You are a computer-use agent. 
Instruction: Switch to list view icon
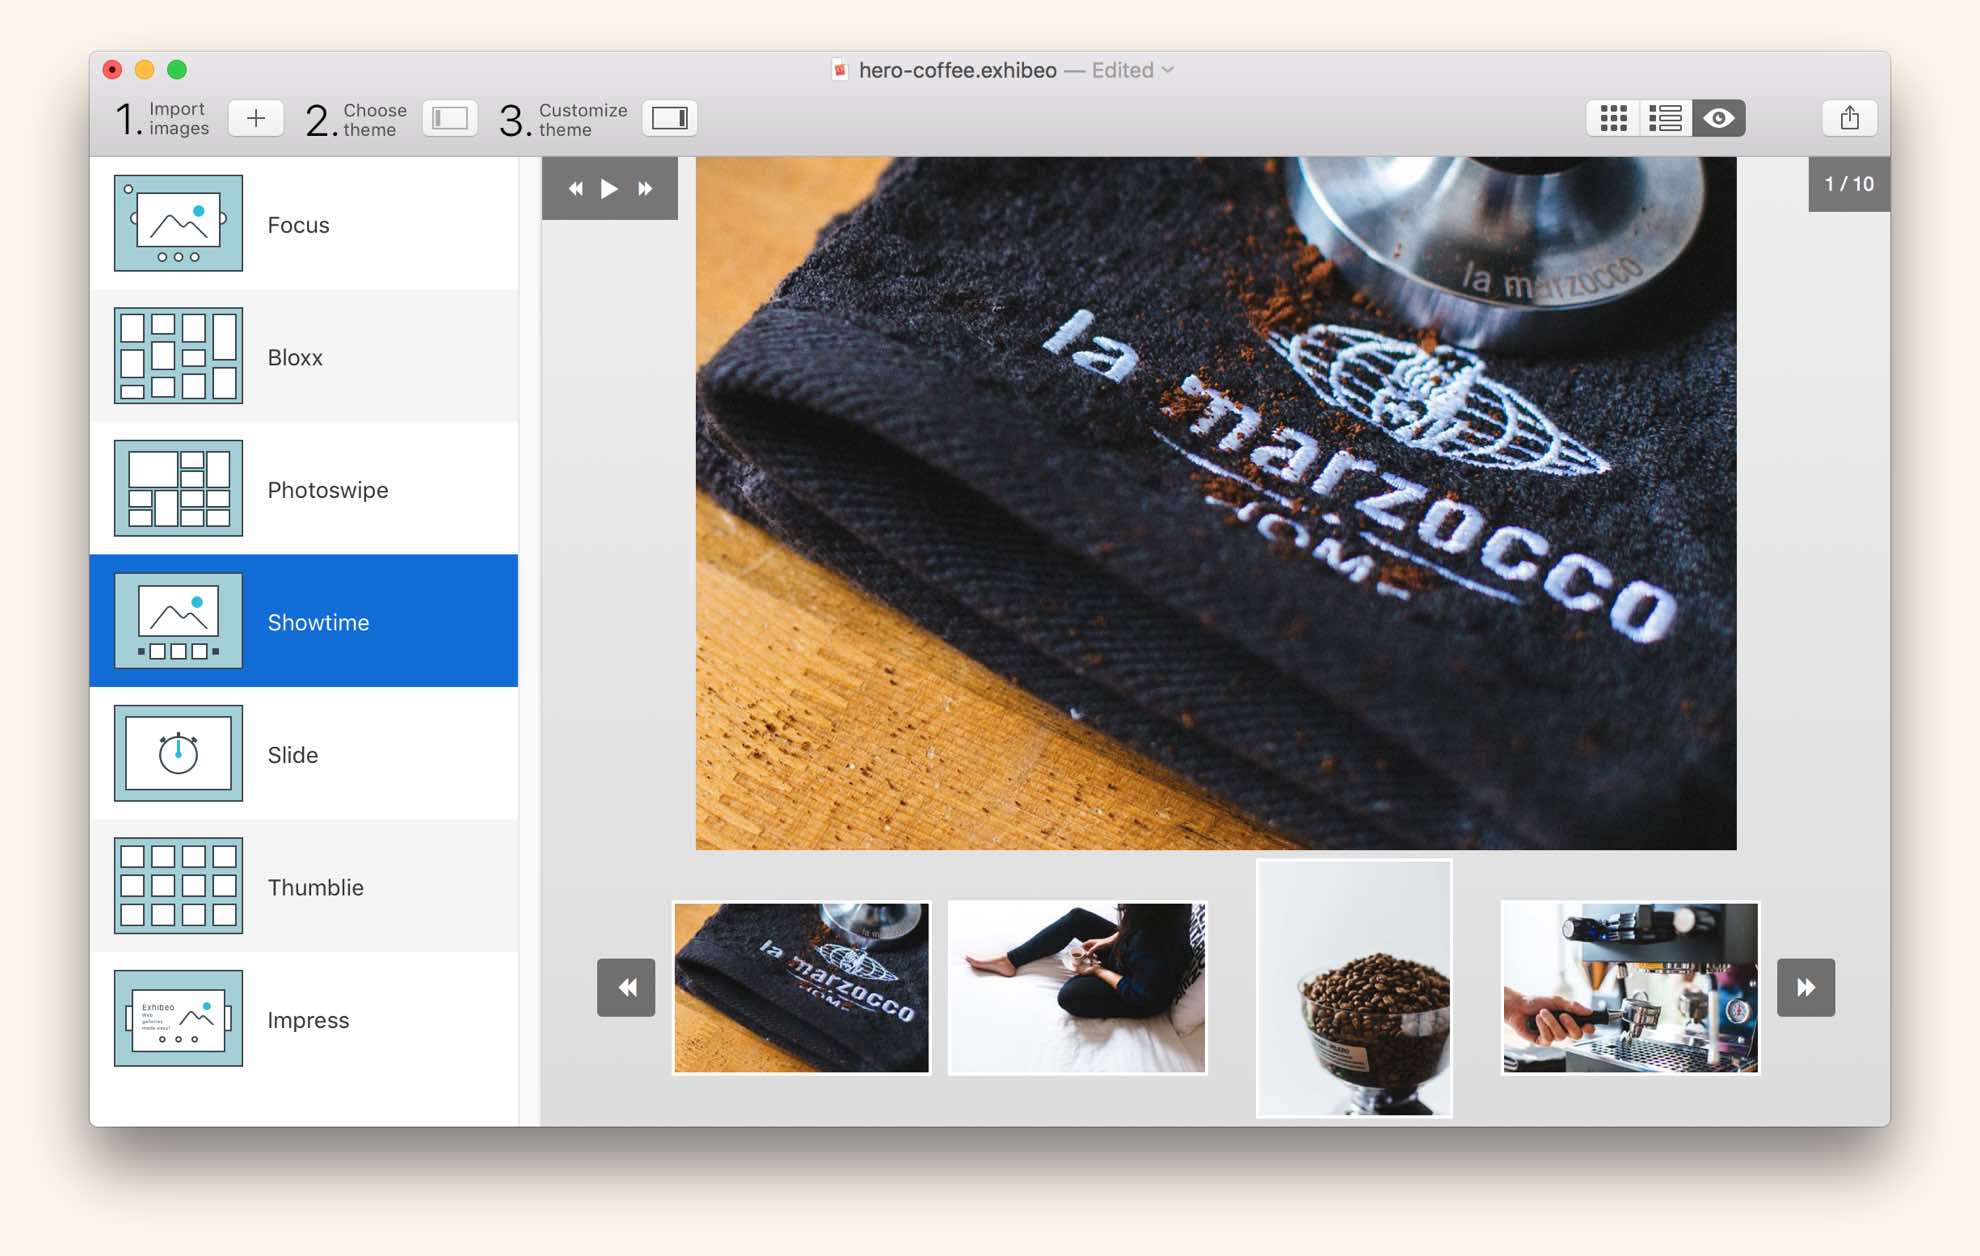[1665, 119]
